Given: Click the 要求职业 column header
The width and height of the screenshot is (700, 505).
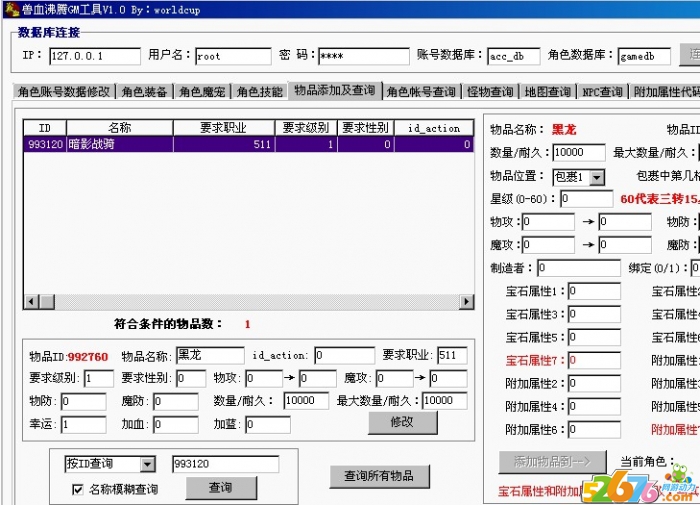Looking at the screenshot, I should tap(224, 128).
